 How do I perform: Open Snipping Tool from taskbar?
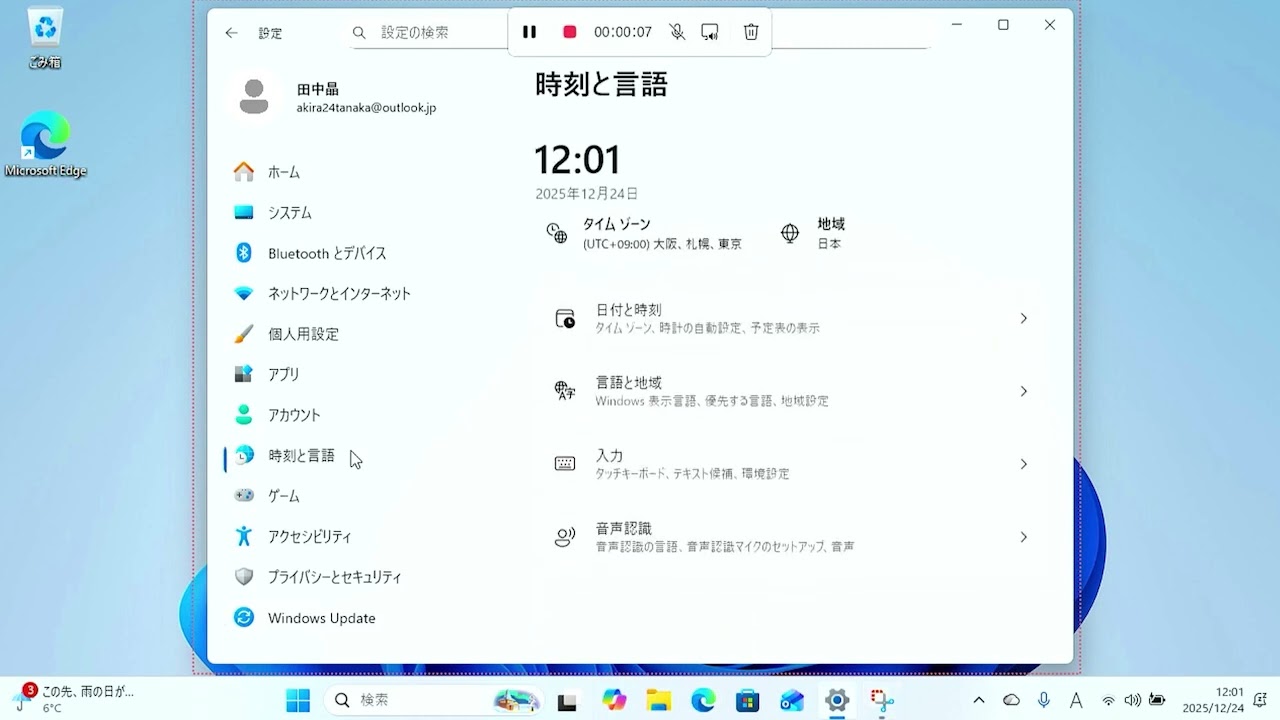click(x=882, y=701)
